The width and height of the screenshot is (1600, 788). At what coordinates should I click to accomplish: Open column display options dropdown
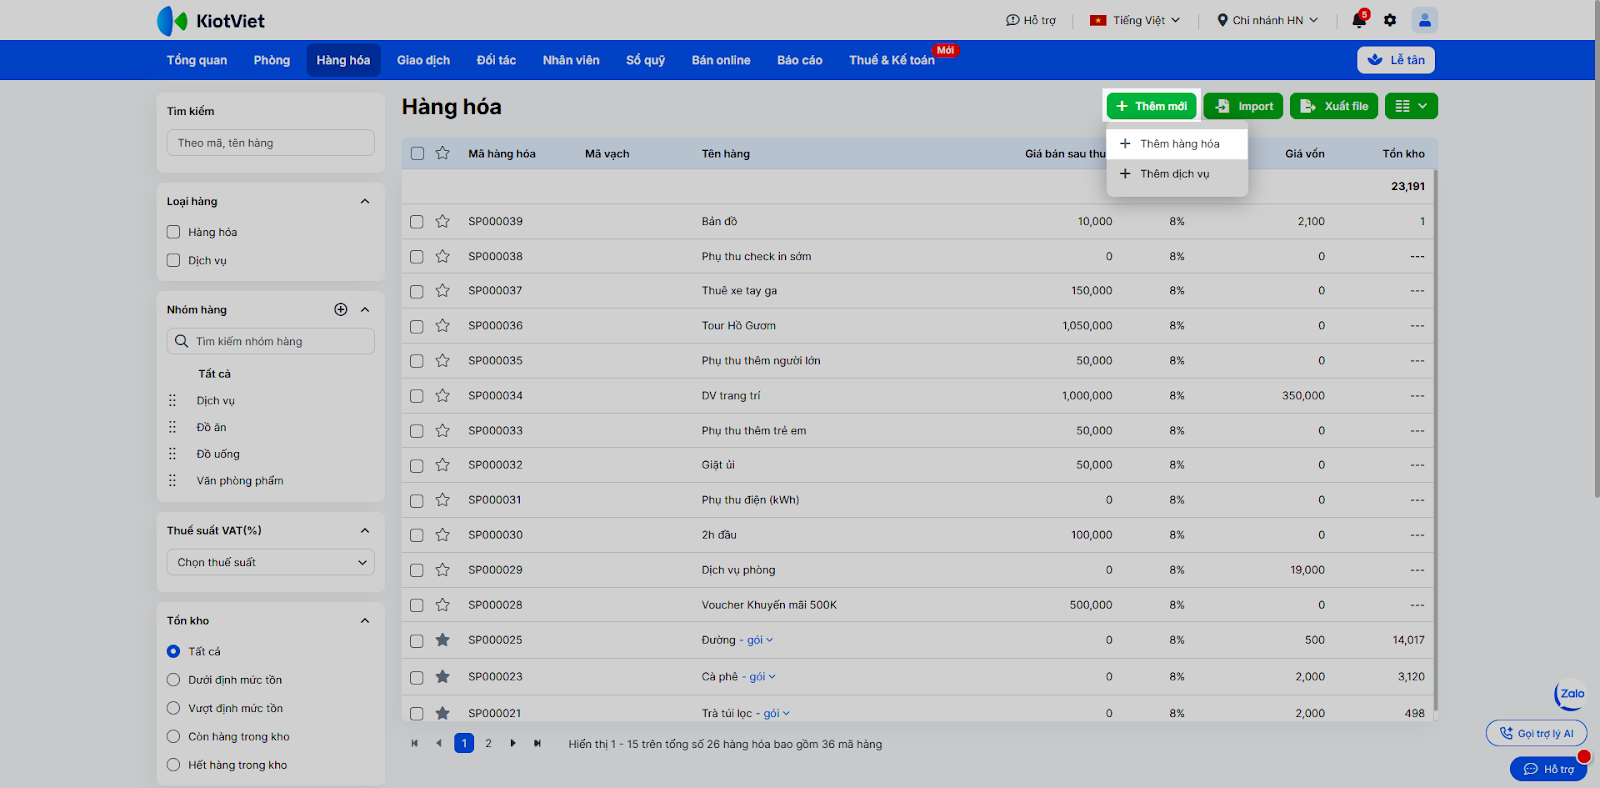(1412, 106)
